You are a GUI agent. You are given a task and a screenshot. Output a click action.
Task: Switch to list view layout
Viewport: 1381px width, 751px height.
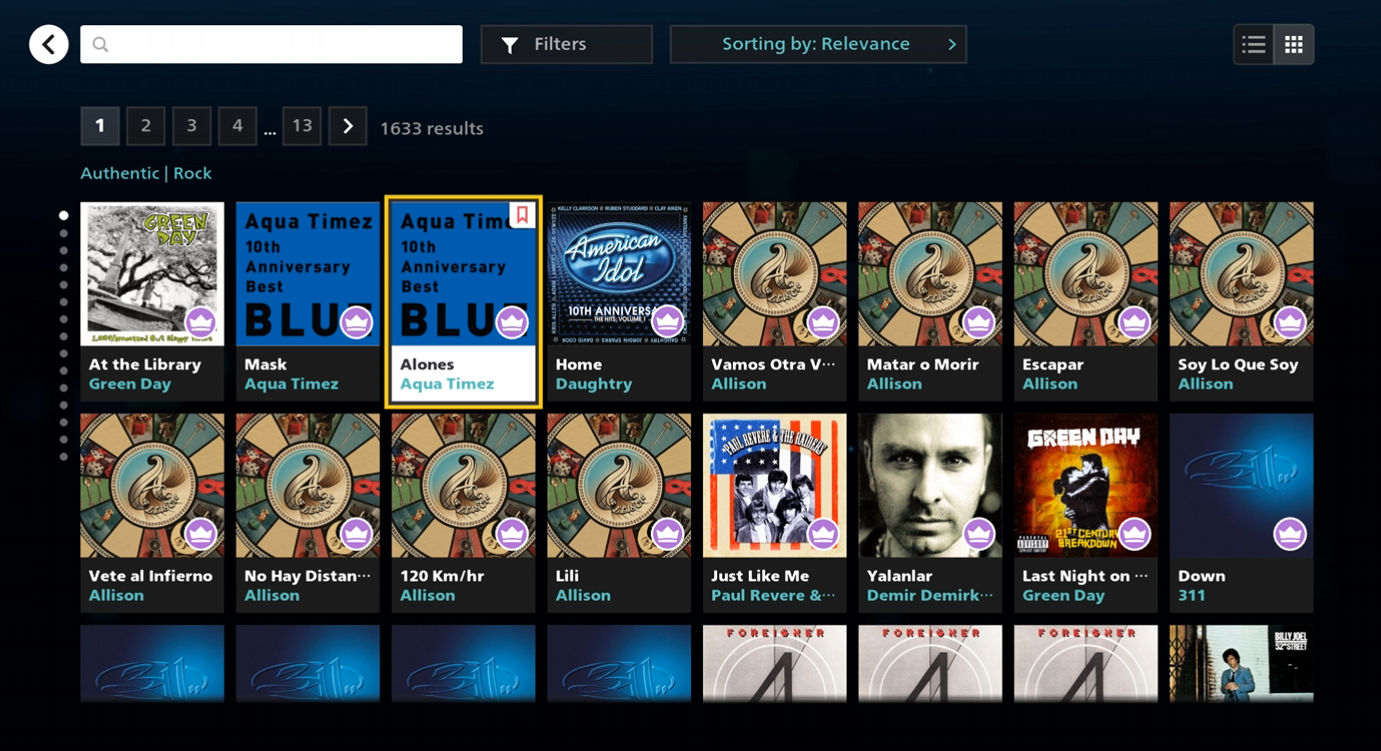pos(1253,44)
